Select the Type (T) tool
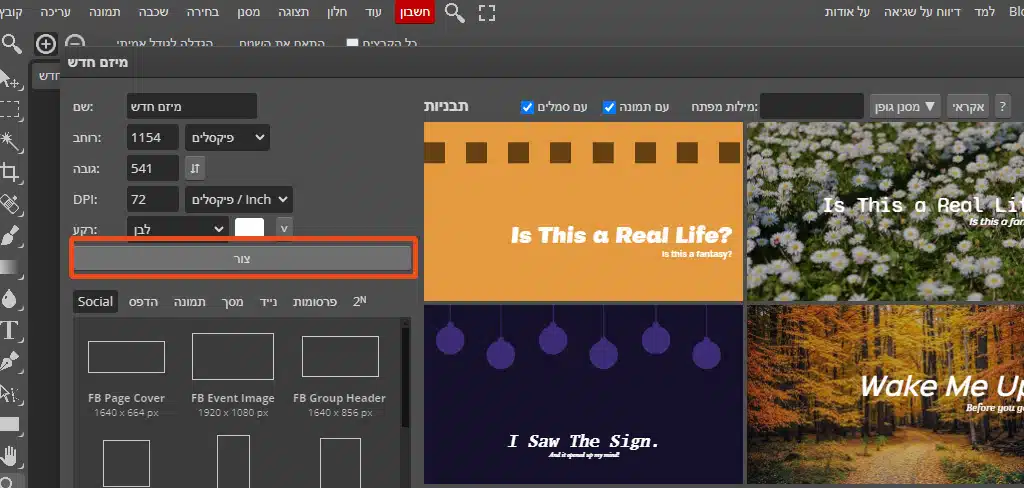Viewport: 1024px width, 488px height. [x=11, y=331]
